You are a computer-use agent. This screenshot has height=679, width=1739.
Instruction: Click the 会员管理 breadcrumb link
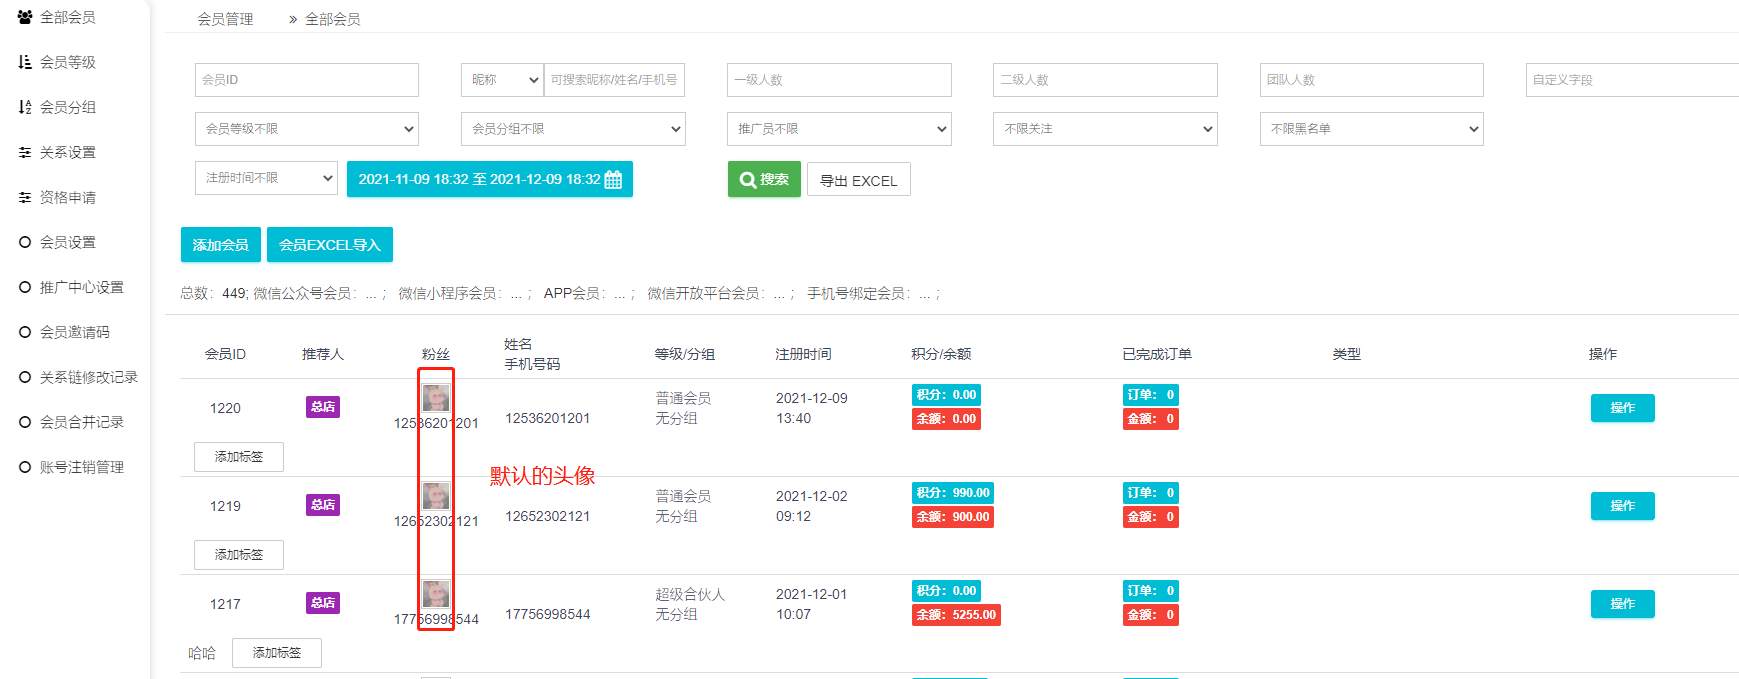click(225, 19)
